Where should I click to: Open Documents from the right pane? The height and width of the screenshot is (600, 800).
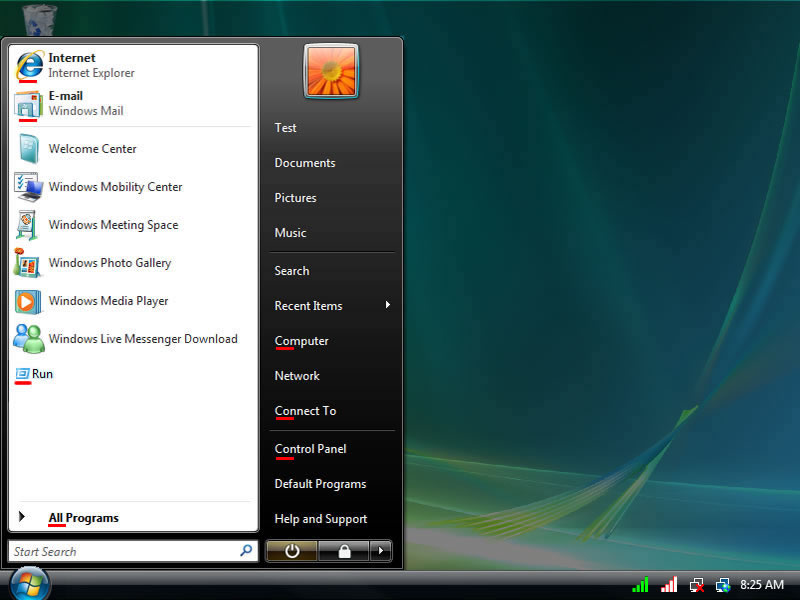point(305,163)
